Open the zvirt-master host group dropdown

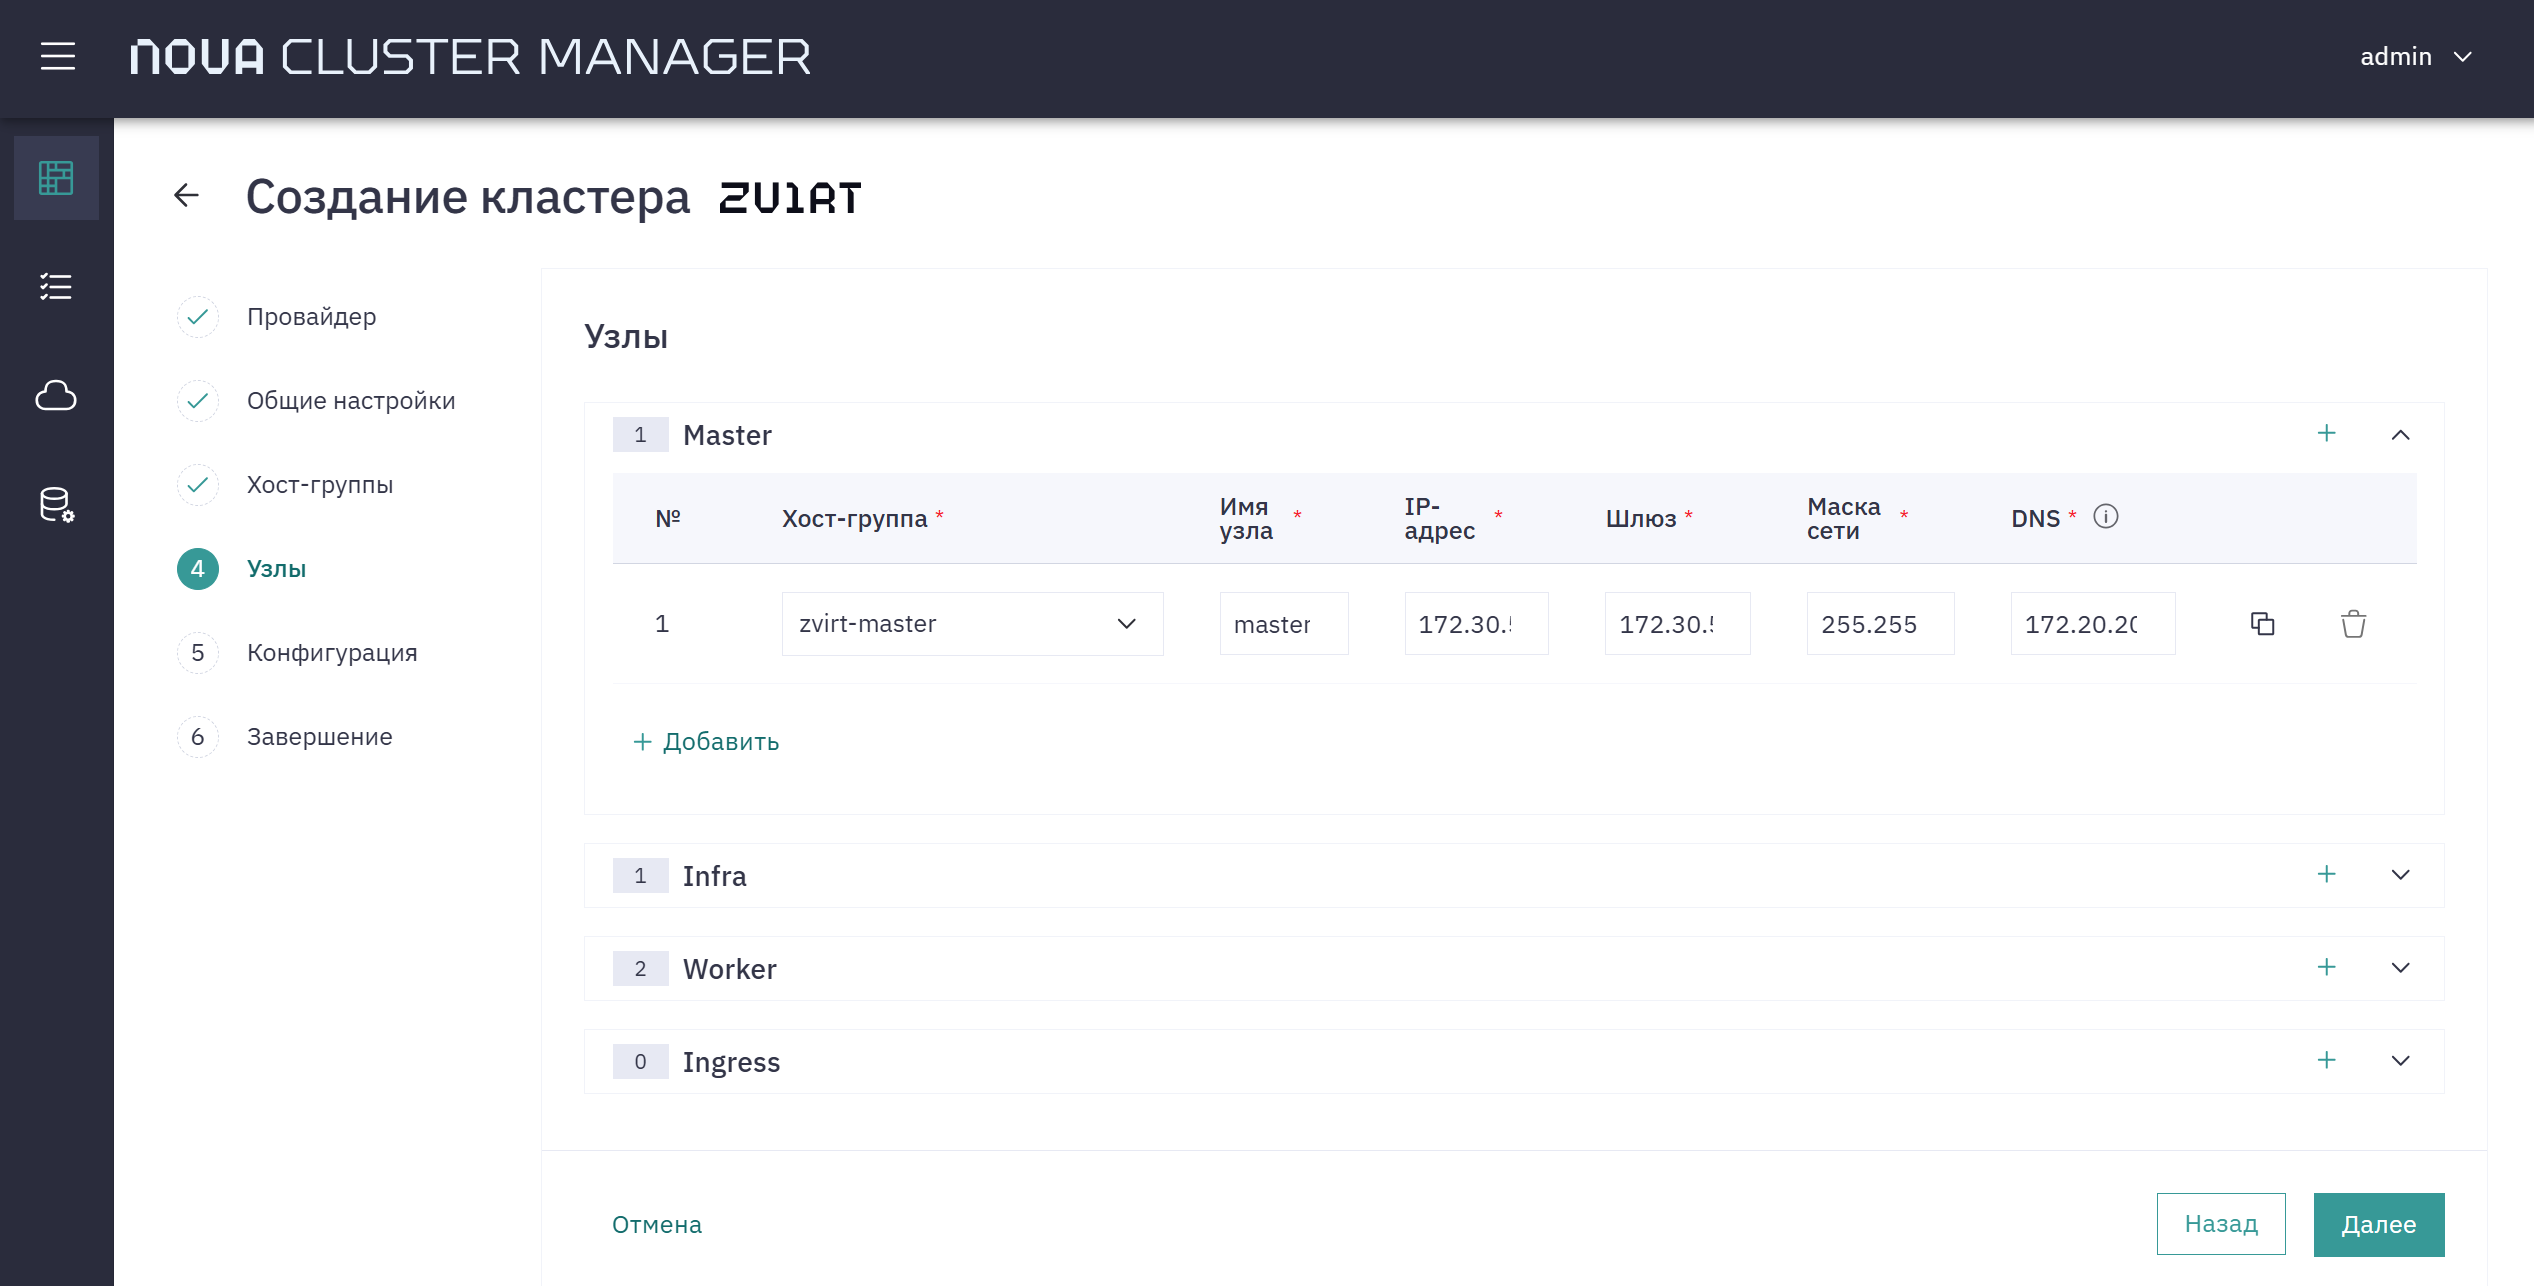[972, 624]
